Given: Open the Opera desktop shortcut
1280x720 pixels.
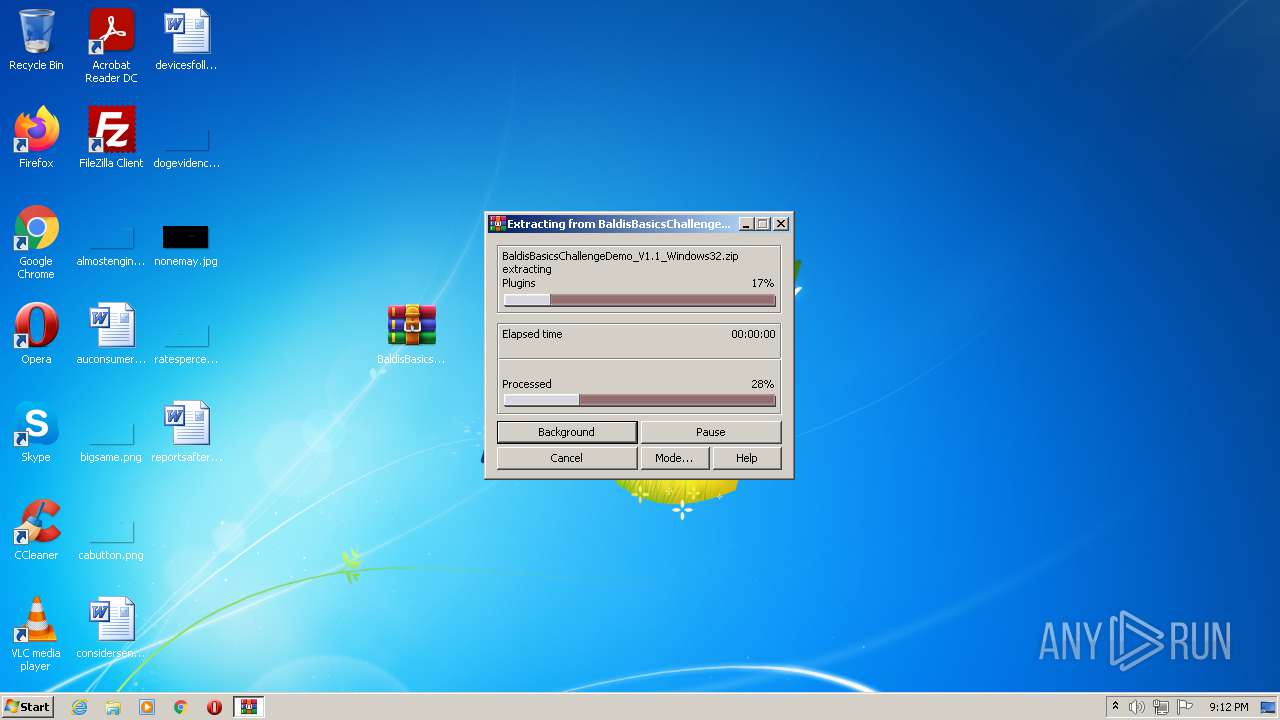Looking at the screenshot, I should pyautogui.click(x=36, y=334).
